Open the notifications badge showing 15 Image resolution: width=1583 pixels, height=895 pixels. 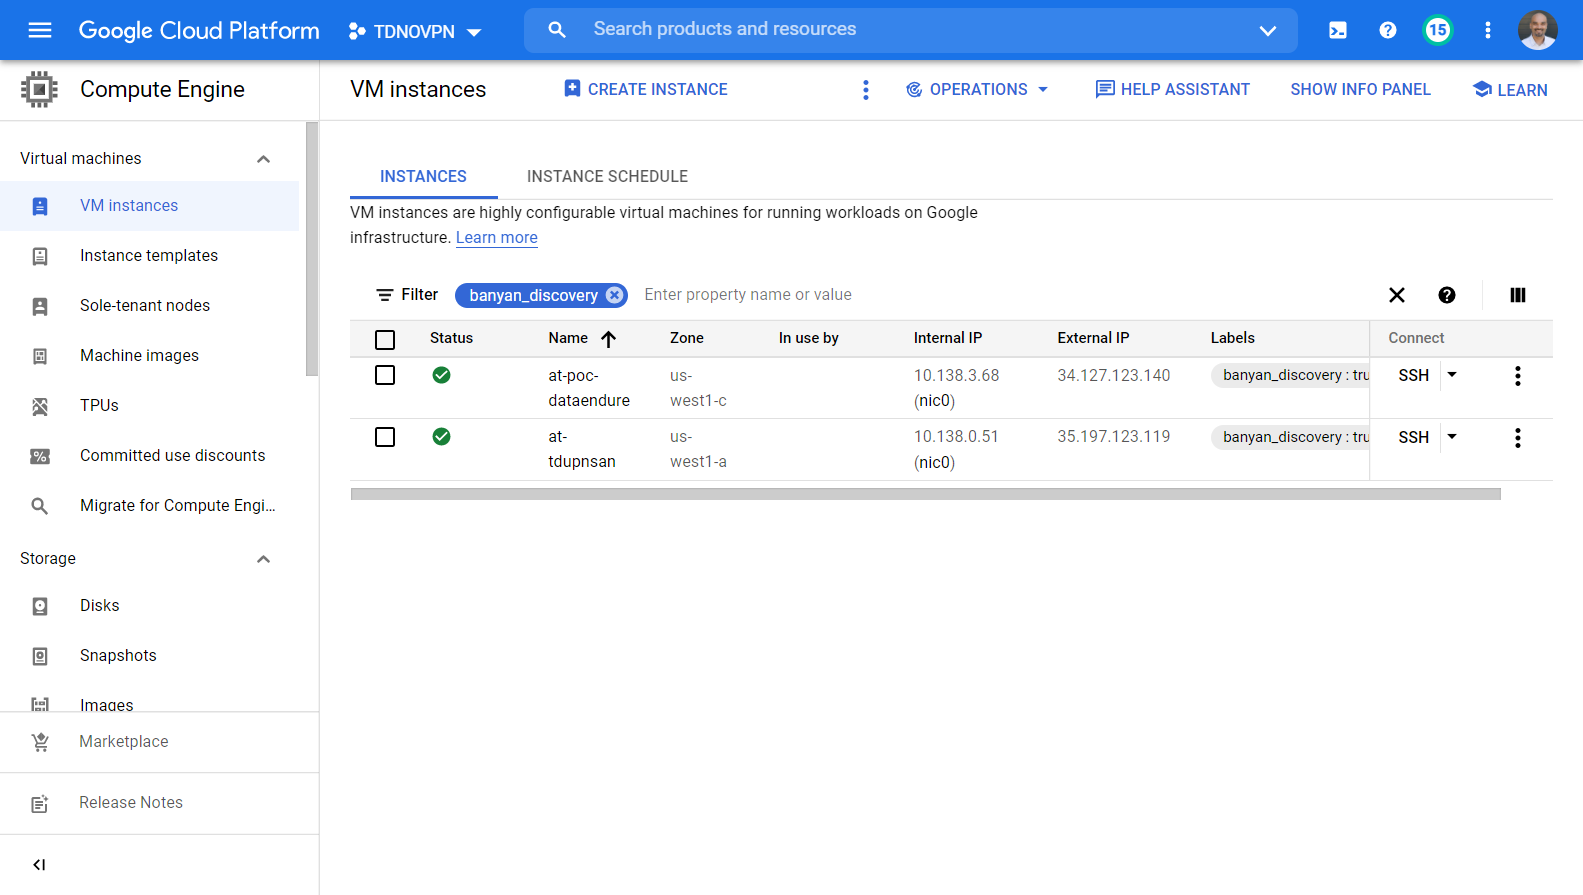[1437, 30]
